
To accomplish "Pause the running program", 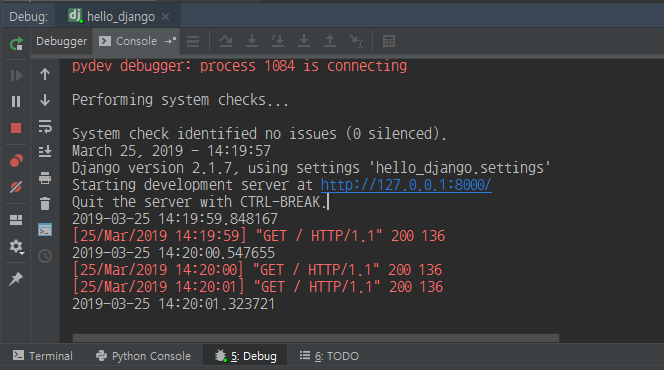I will (x=16, y=102).
